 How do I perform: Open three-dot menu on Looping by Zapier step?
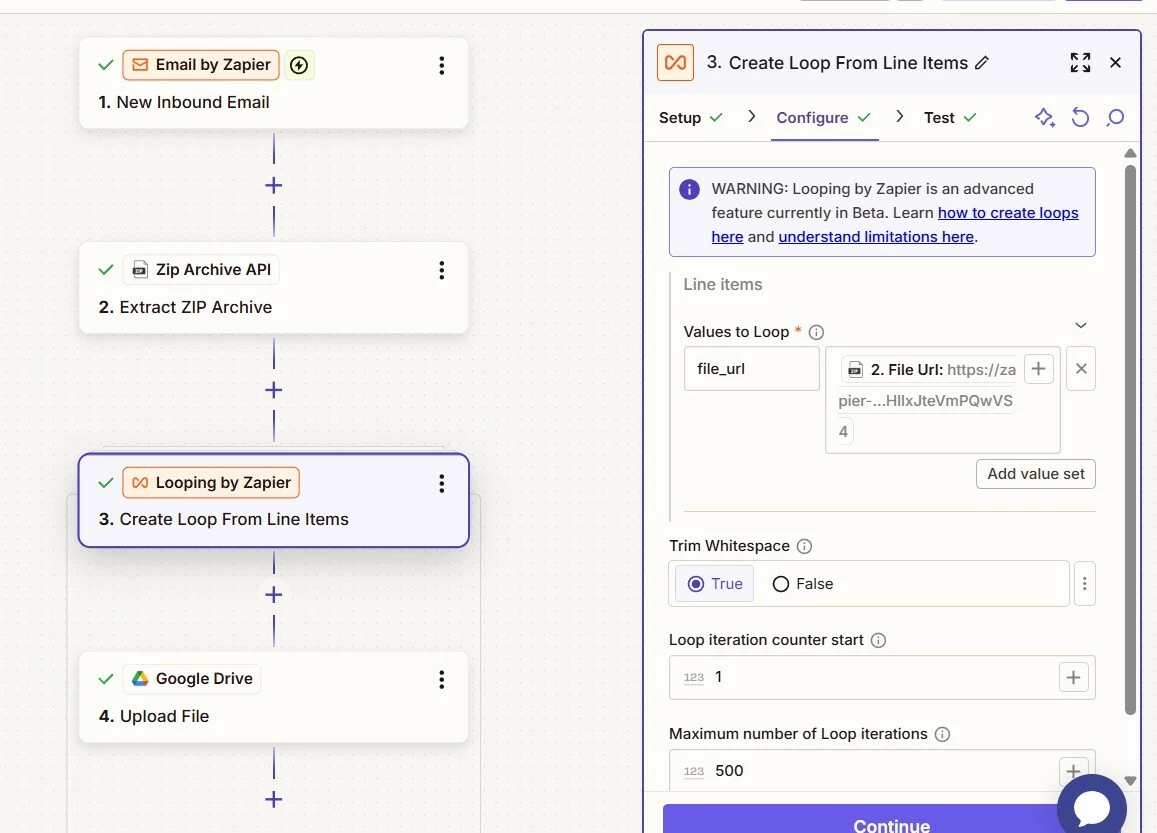click(x=441, y=483)
